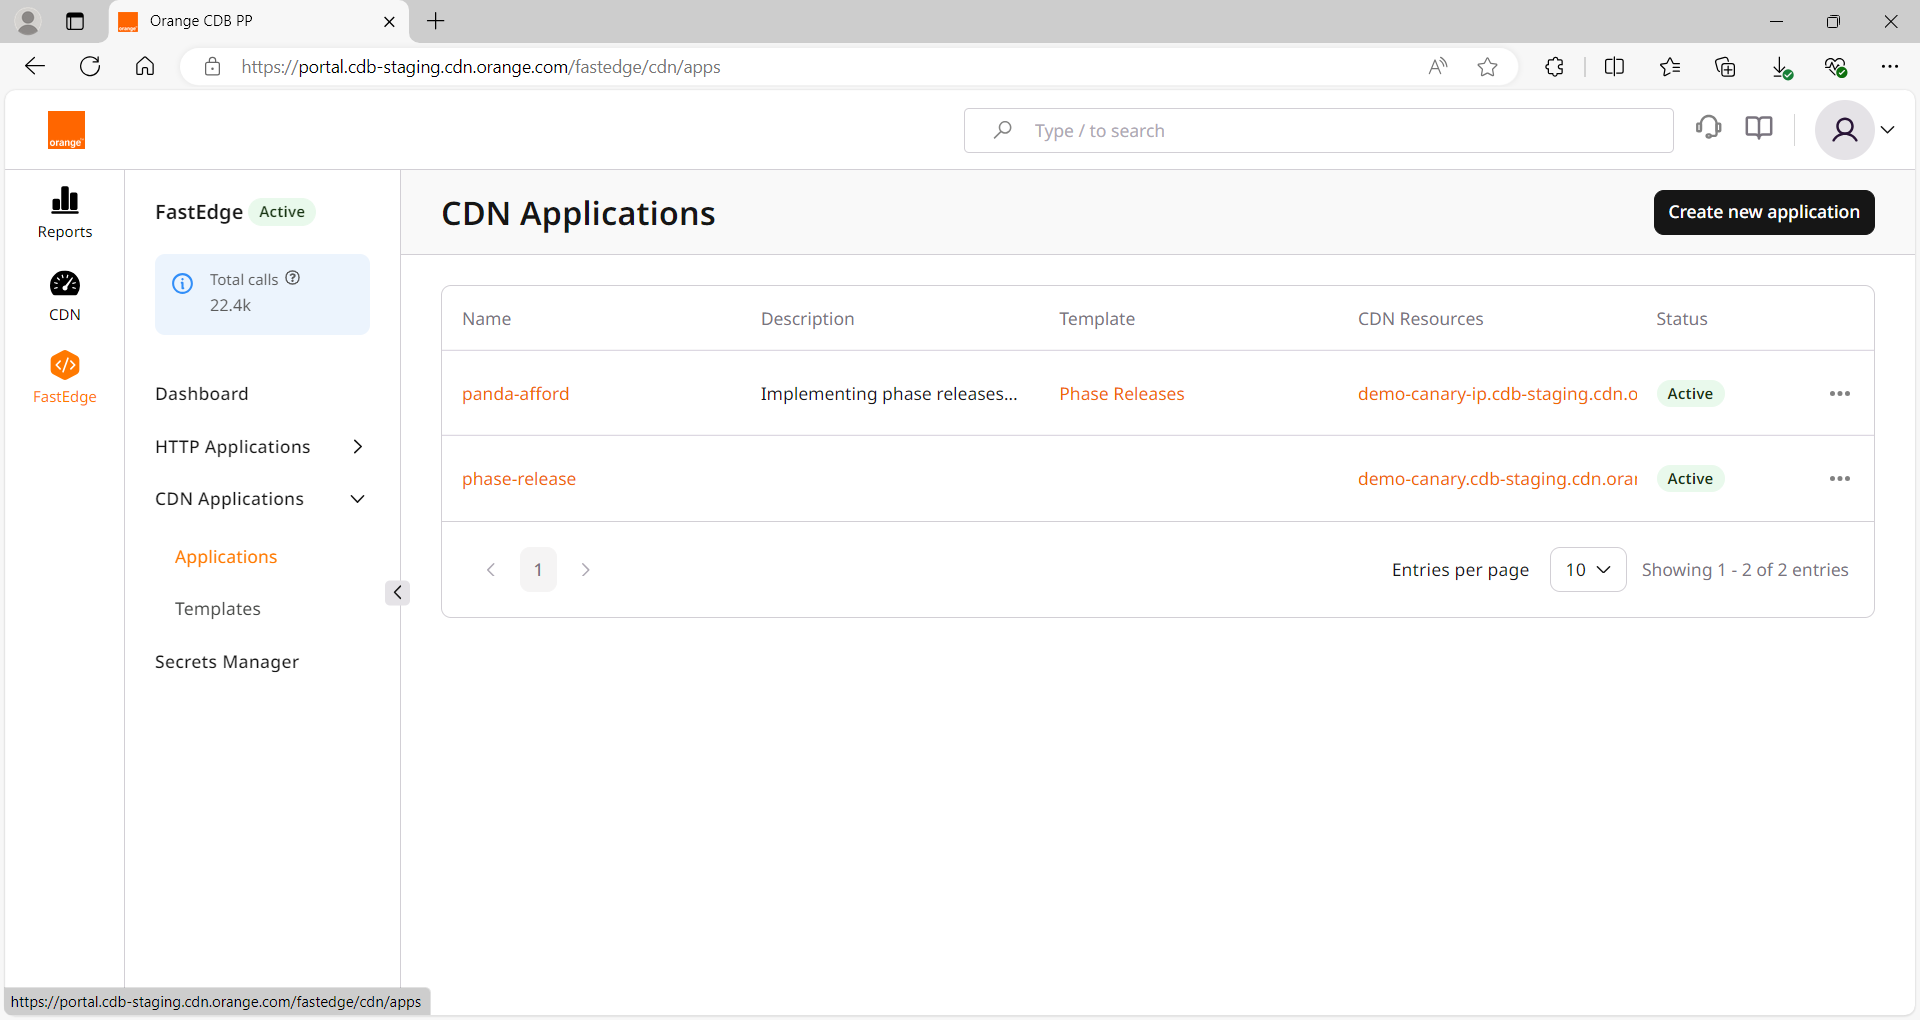Click the CDN gauge icon in sidebar
This screenshot has width=1920, height=1020.
click(65, 285)
